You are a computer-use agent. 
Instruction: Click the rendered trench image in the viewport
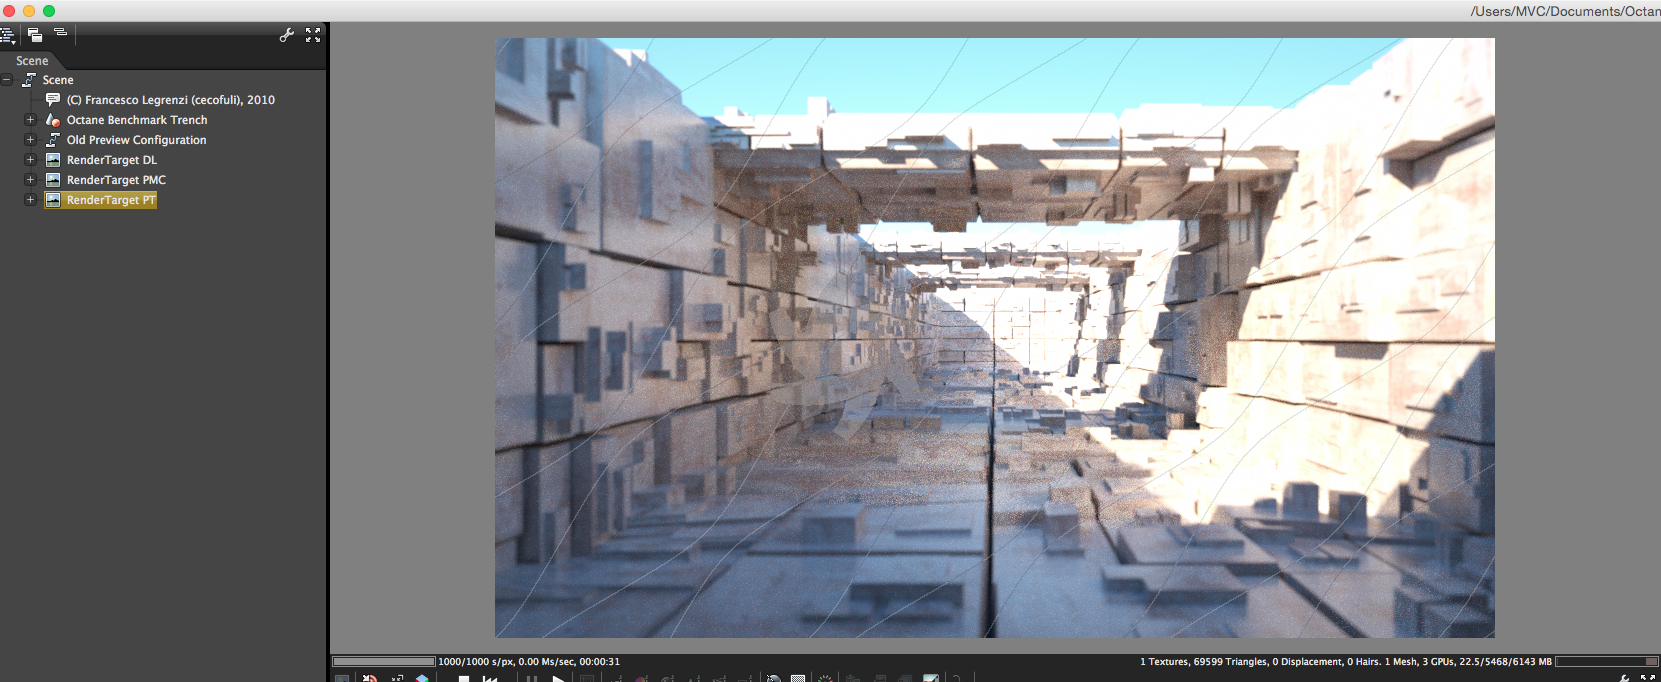pyautogui.click(x=995, y=338)
